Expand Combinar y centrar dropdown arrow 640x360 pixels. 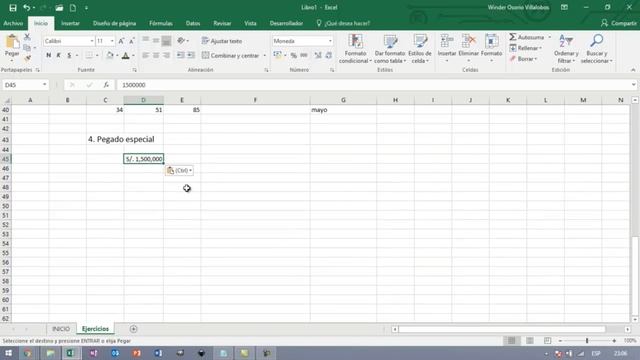[x=264, y=56]
